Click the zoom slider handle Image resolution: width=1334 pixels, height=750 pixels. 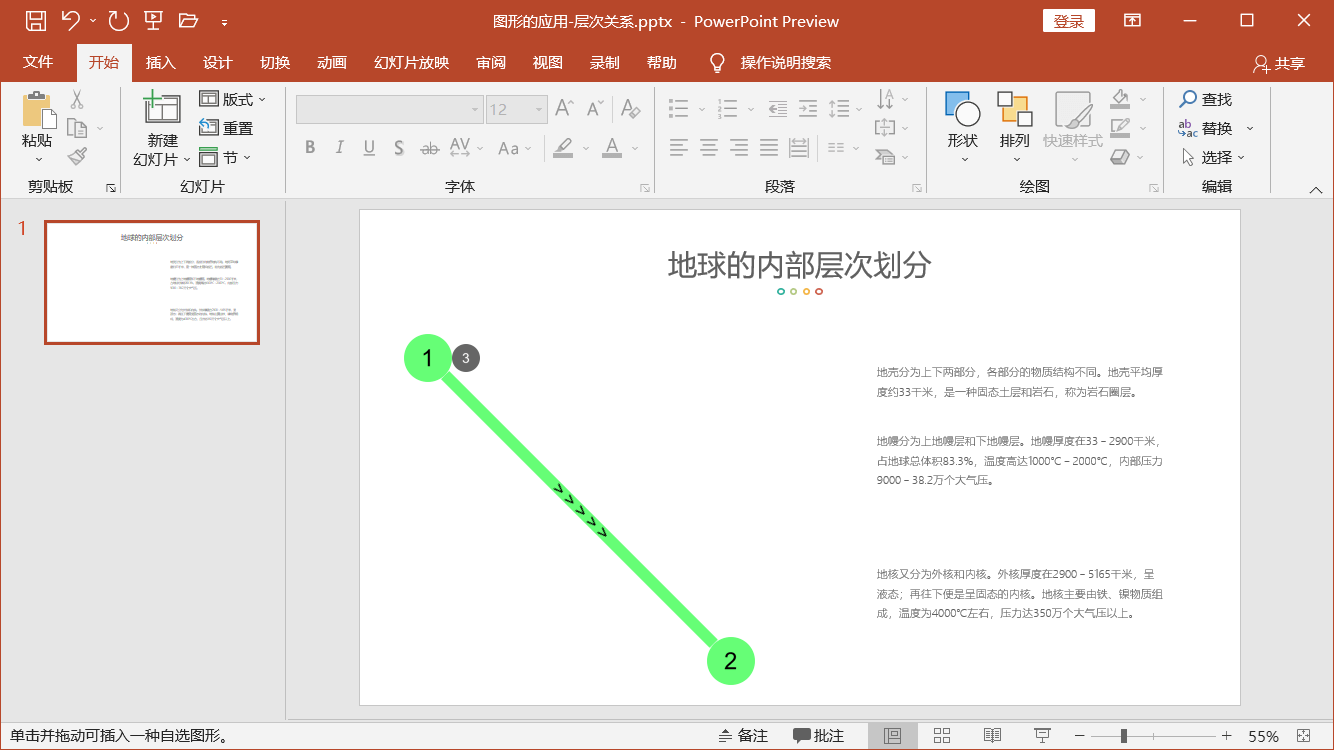coord(1124,736)
